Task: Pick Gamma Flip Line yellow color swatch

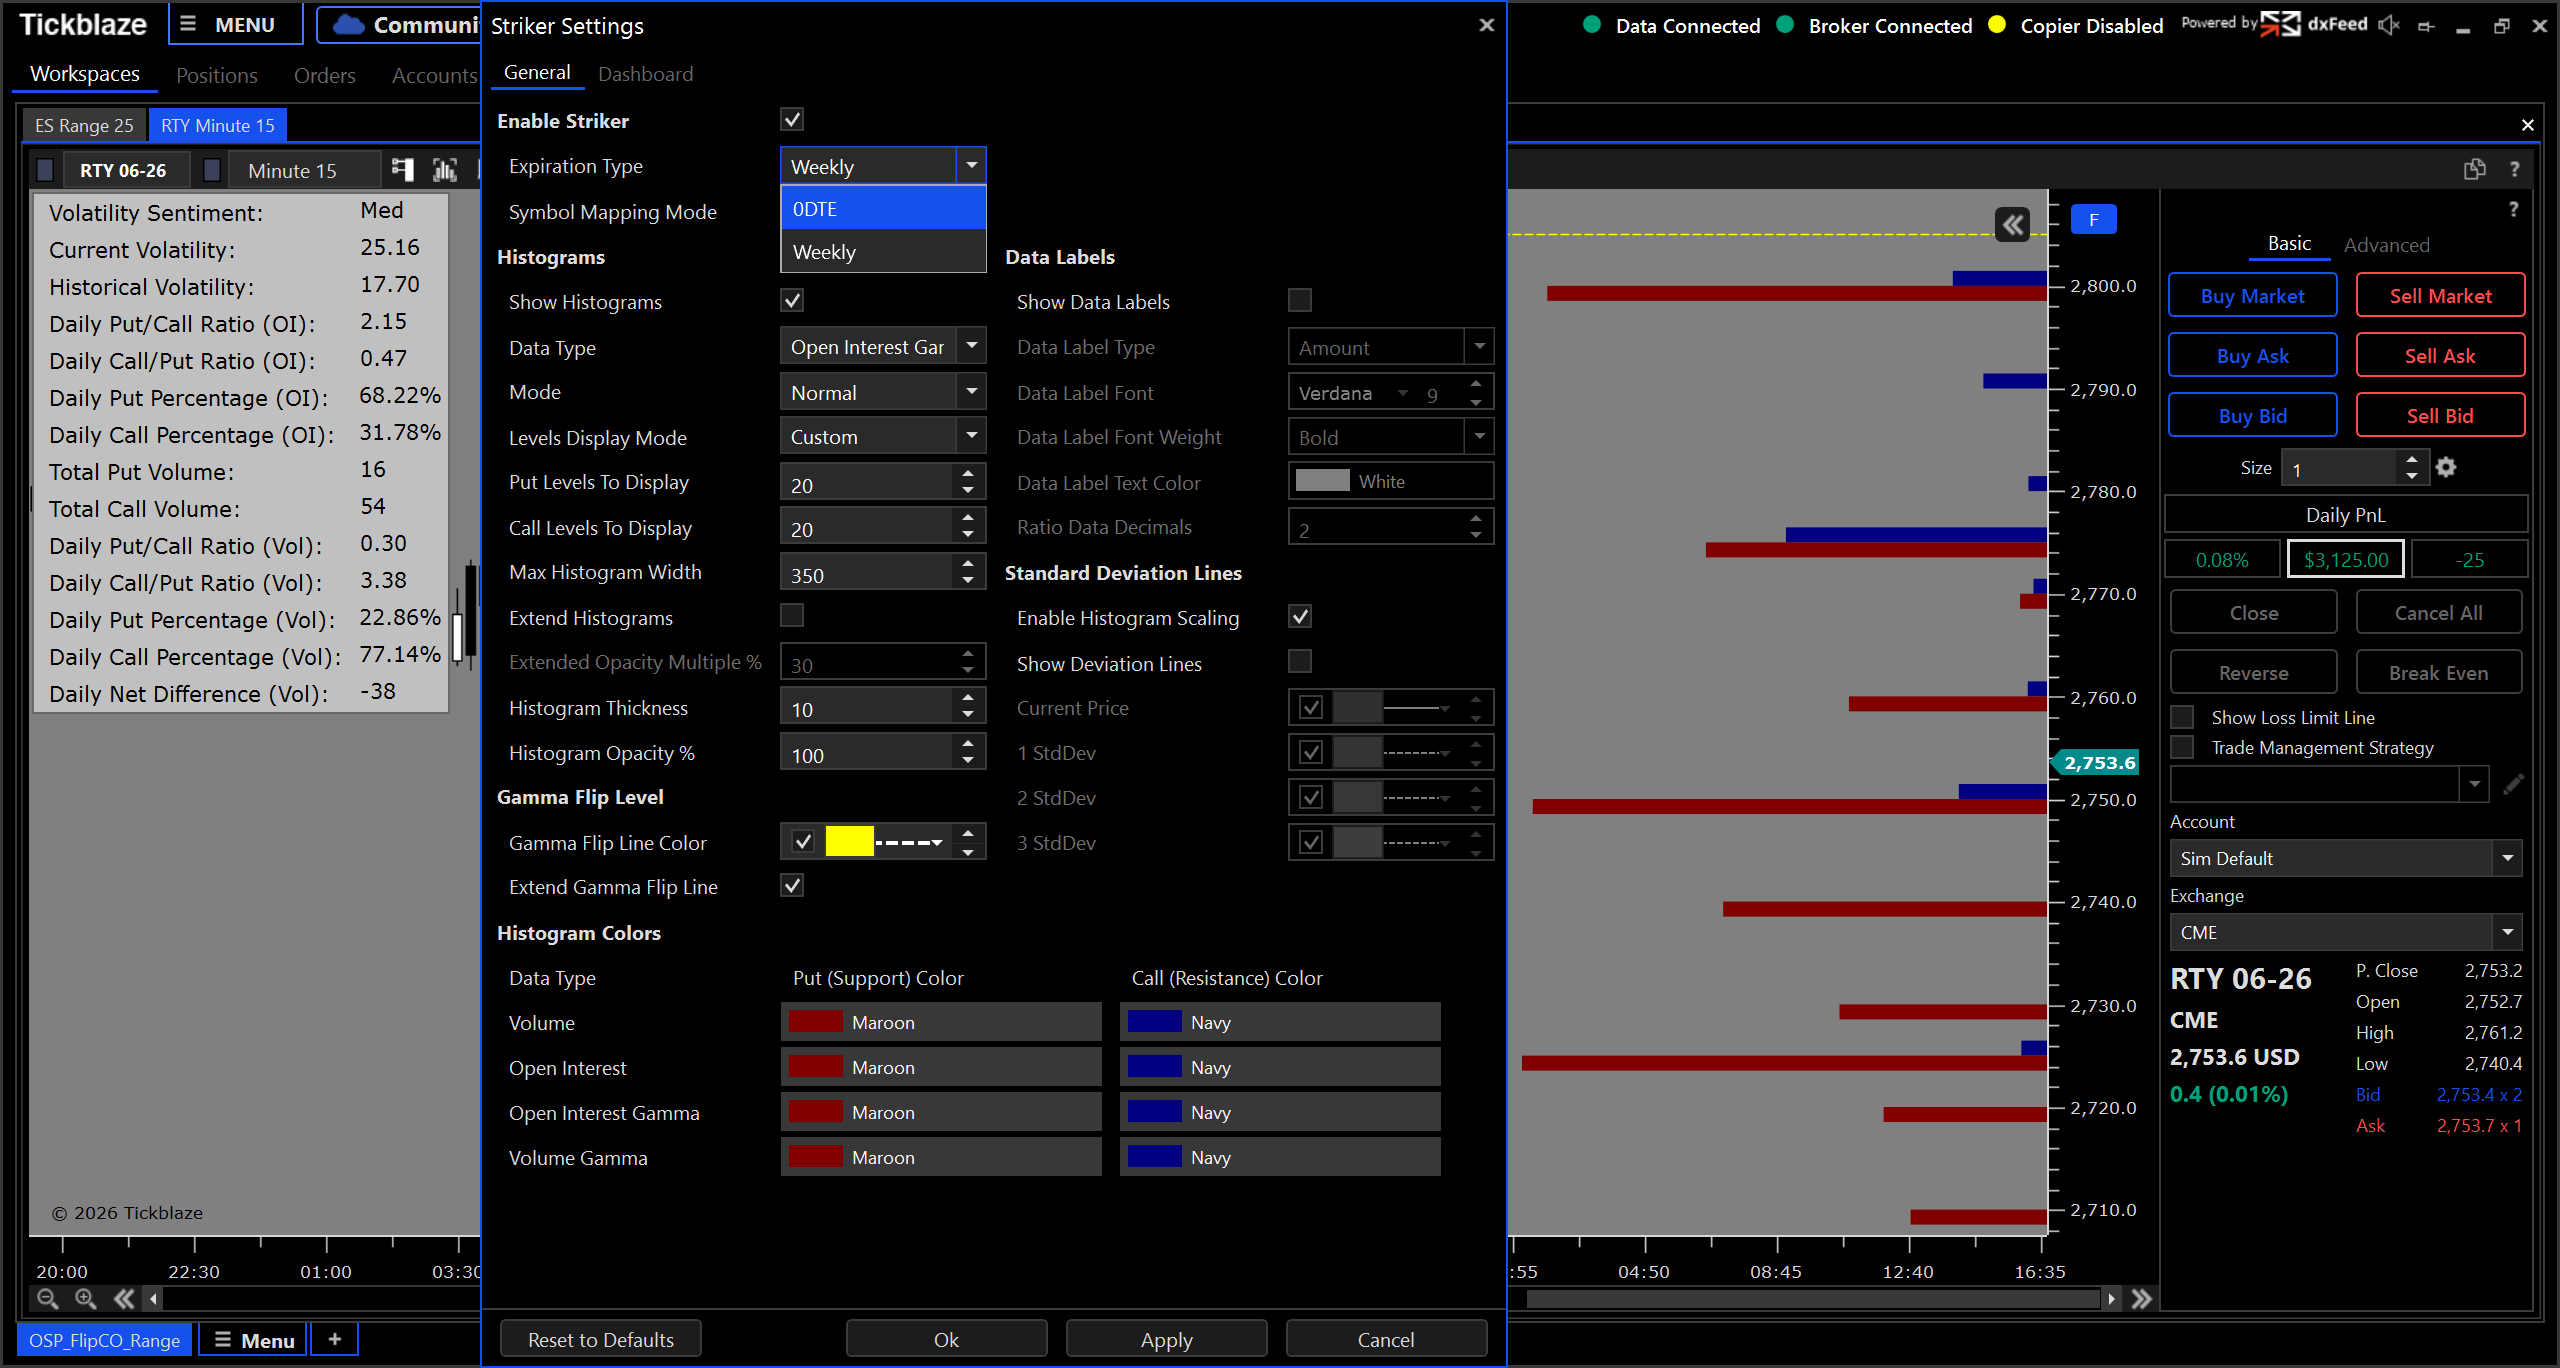Action: 849,842
